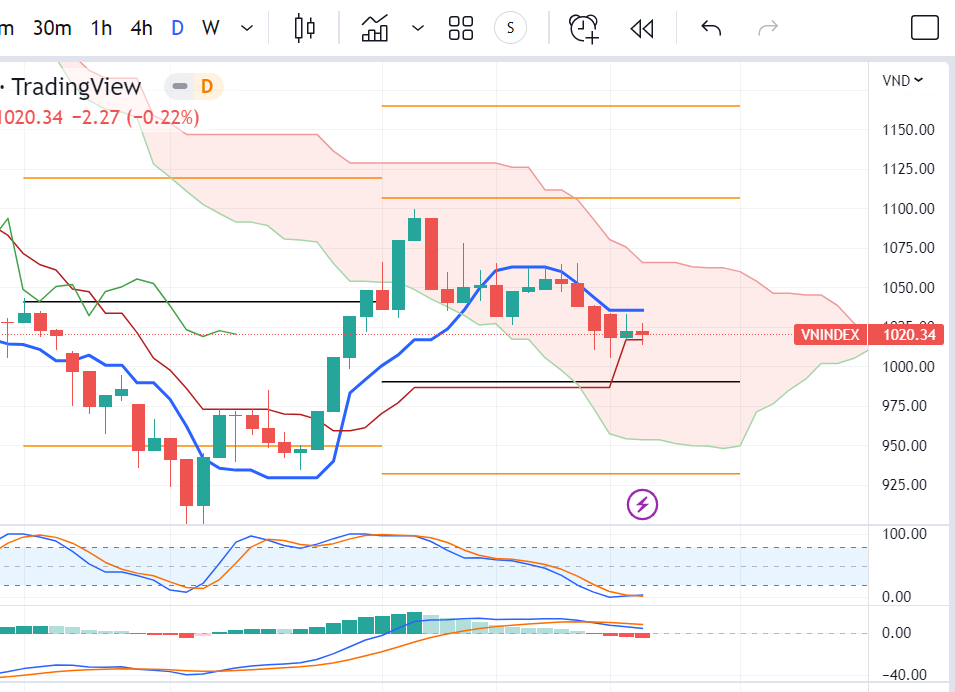Switch to the 1h timeframe
The image size is (955, 692).
pyautogui.click(x=101, y=28)
